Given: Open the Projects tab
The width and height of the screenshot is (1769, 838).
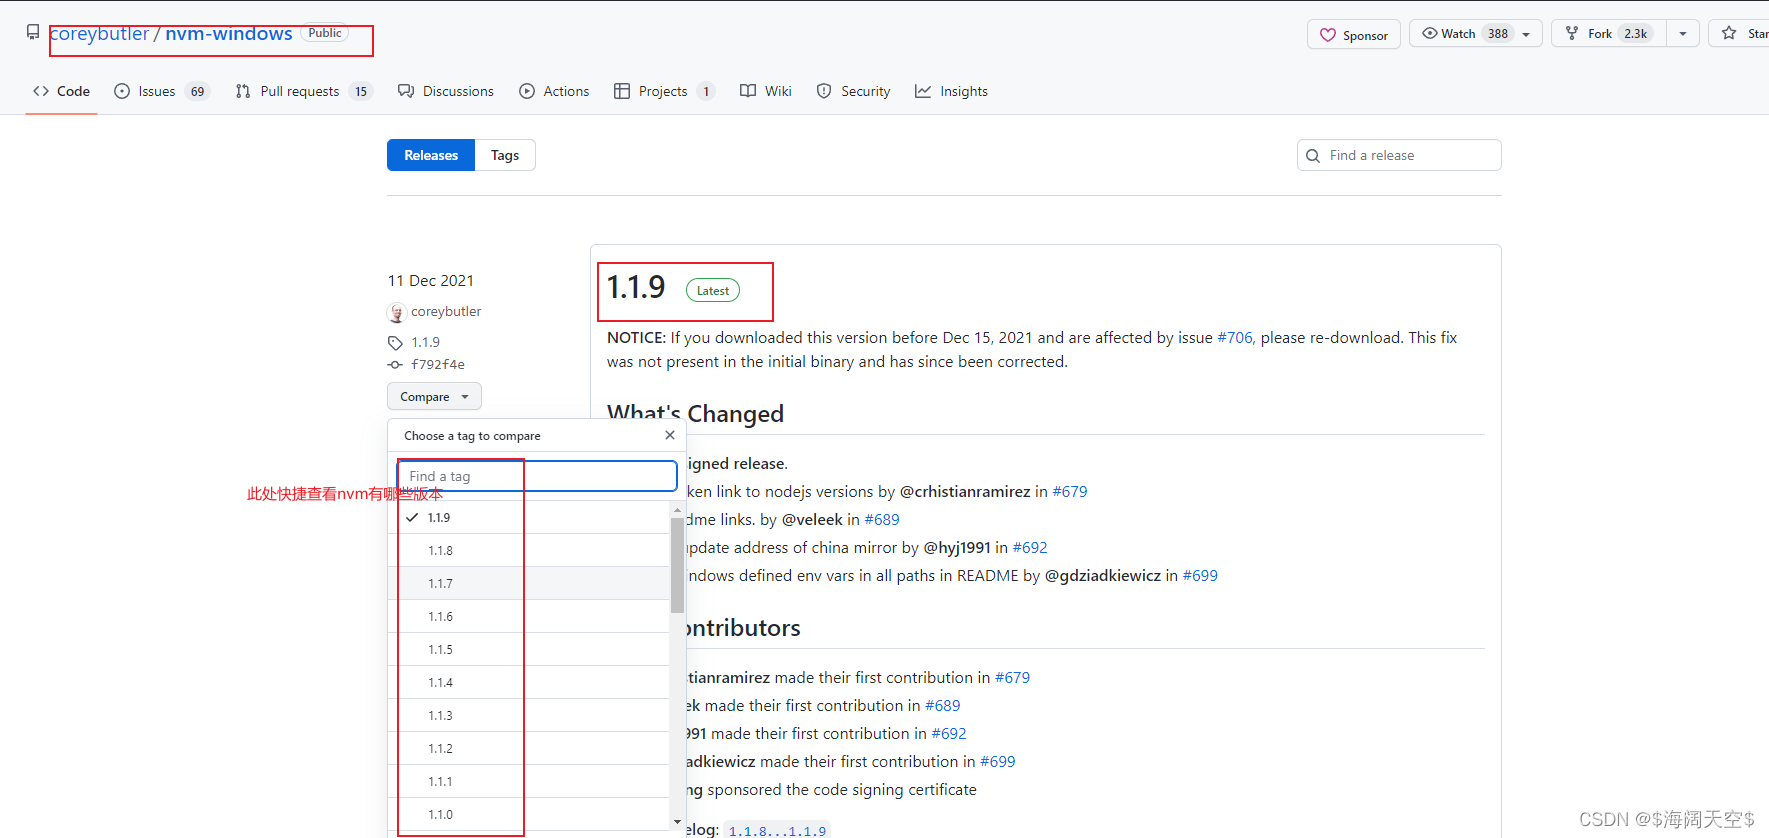Looking at the screenshot, I should click(664, 91).
